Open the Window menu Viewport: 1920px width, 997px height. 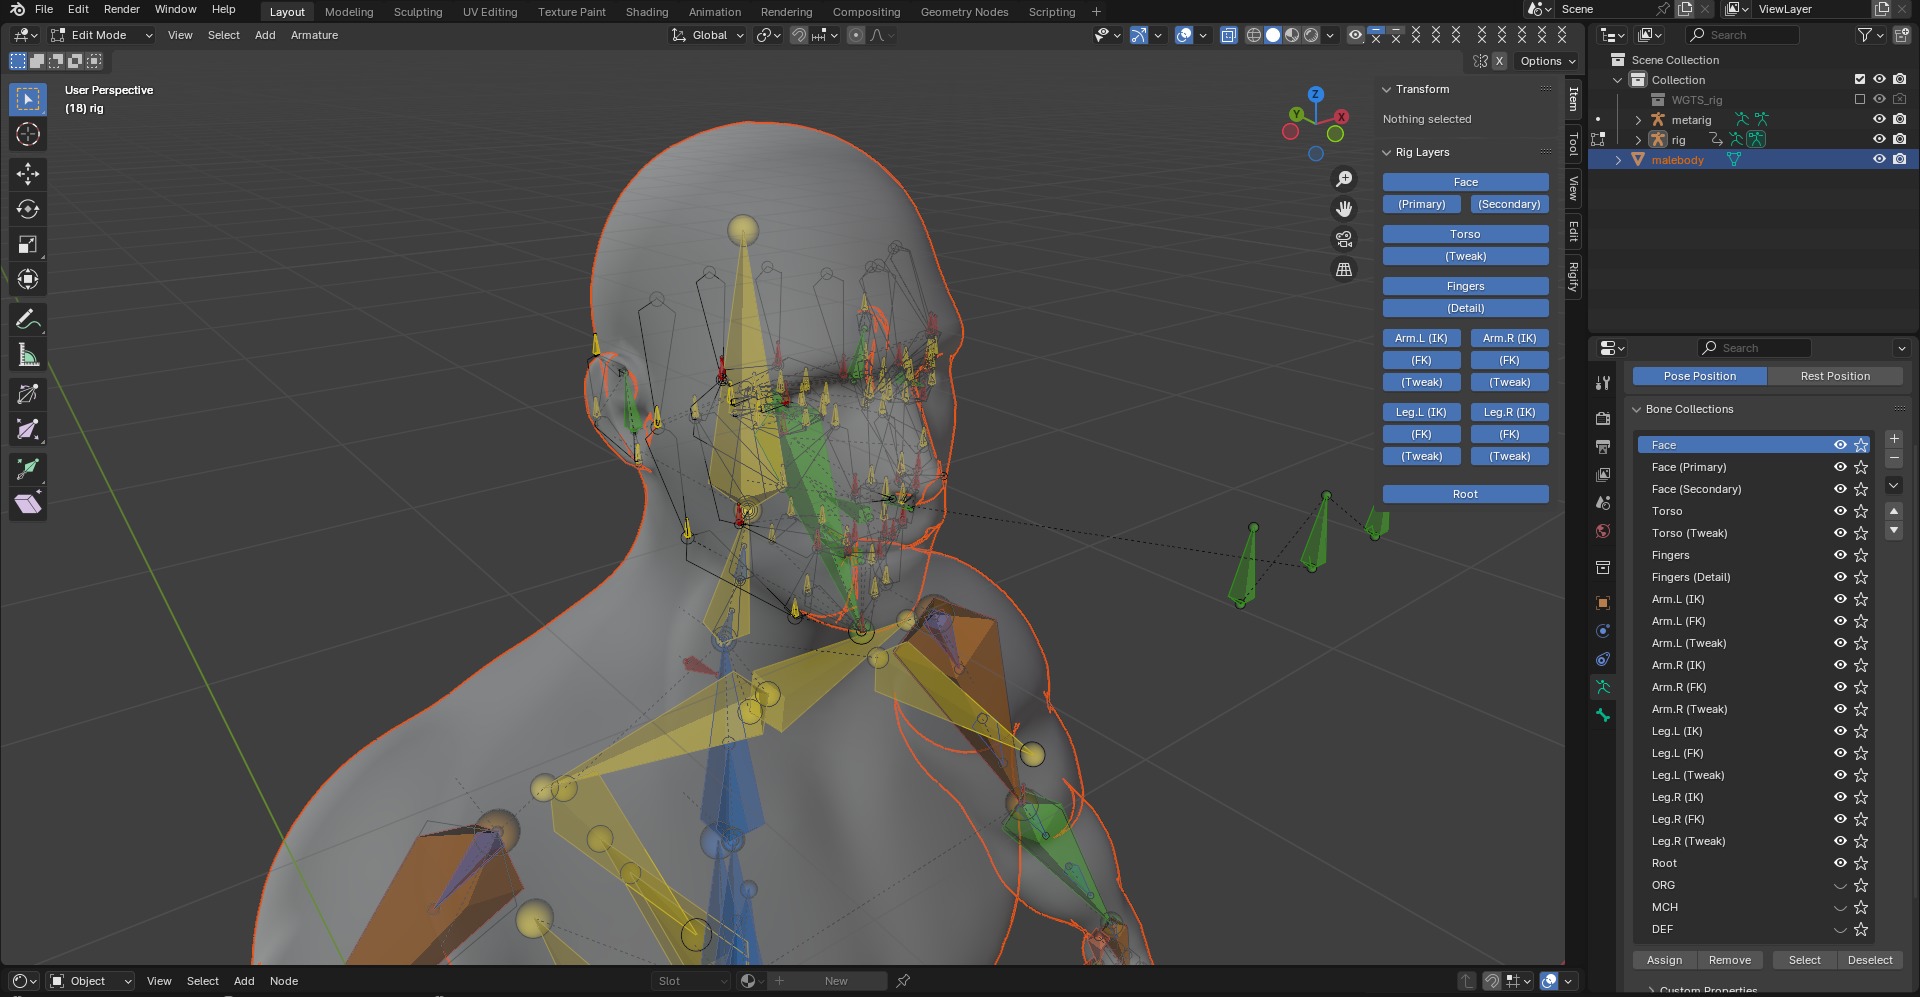tap(175, 9)
